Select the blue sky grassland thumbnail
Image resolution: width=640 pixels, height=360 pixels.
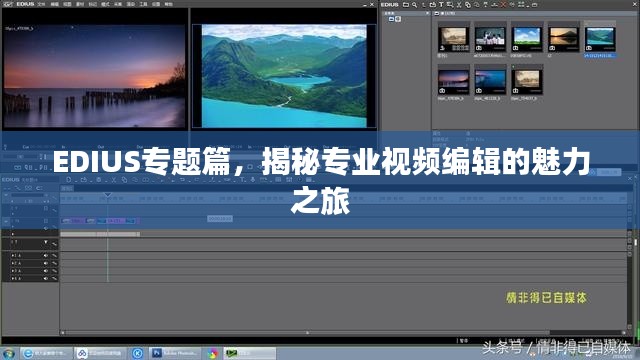[527, 39]
